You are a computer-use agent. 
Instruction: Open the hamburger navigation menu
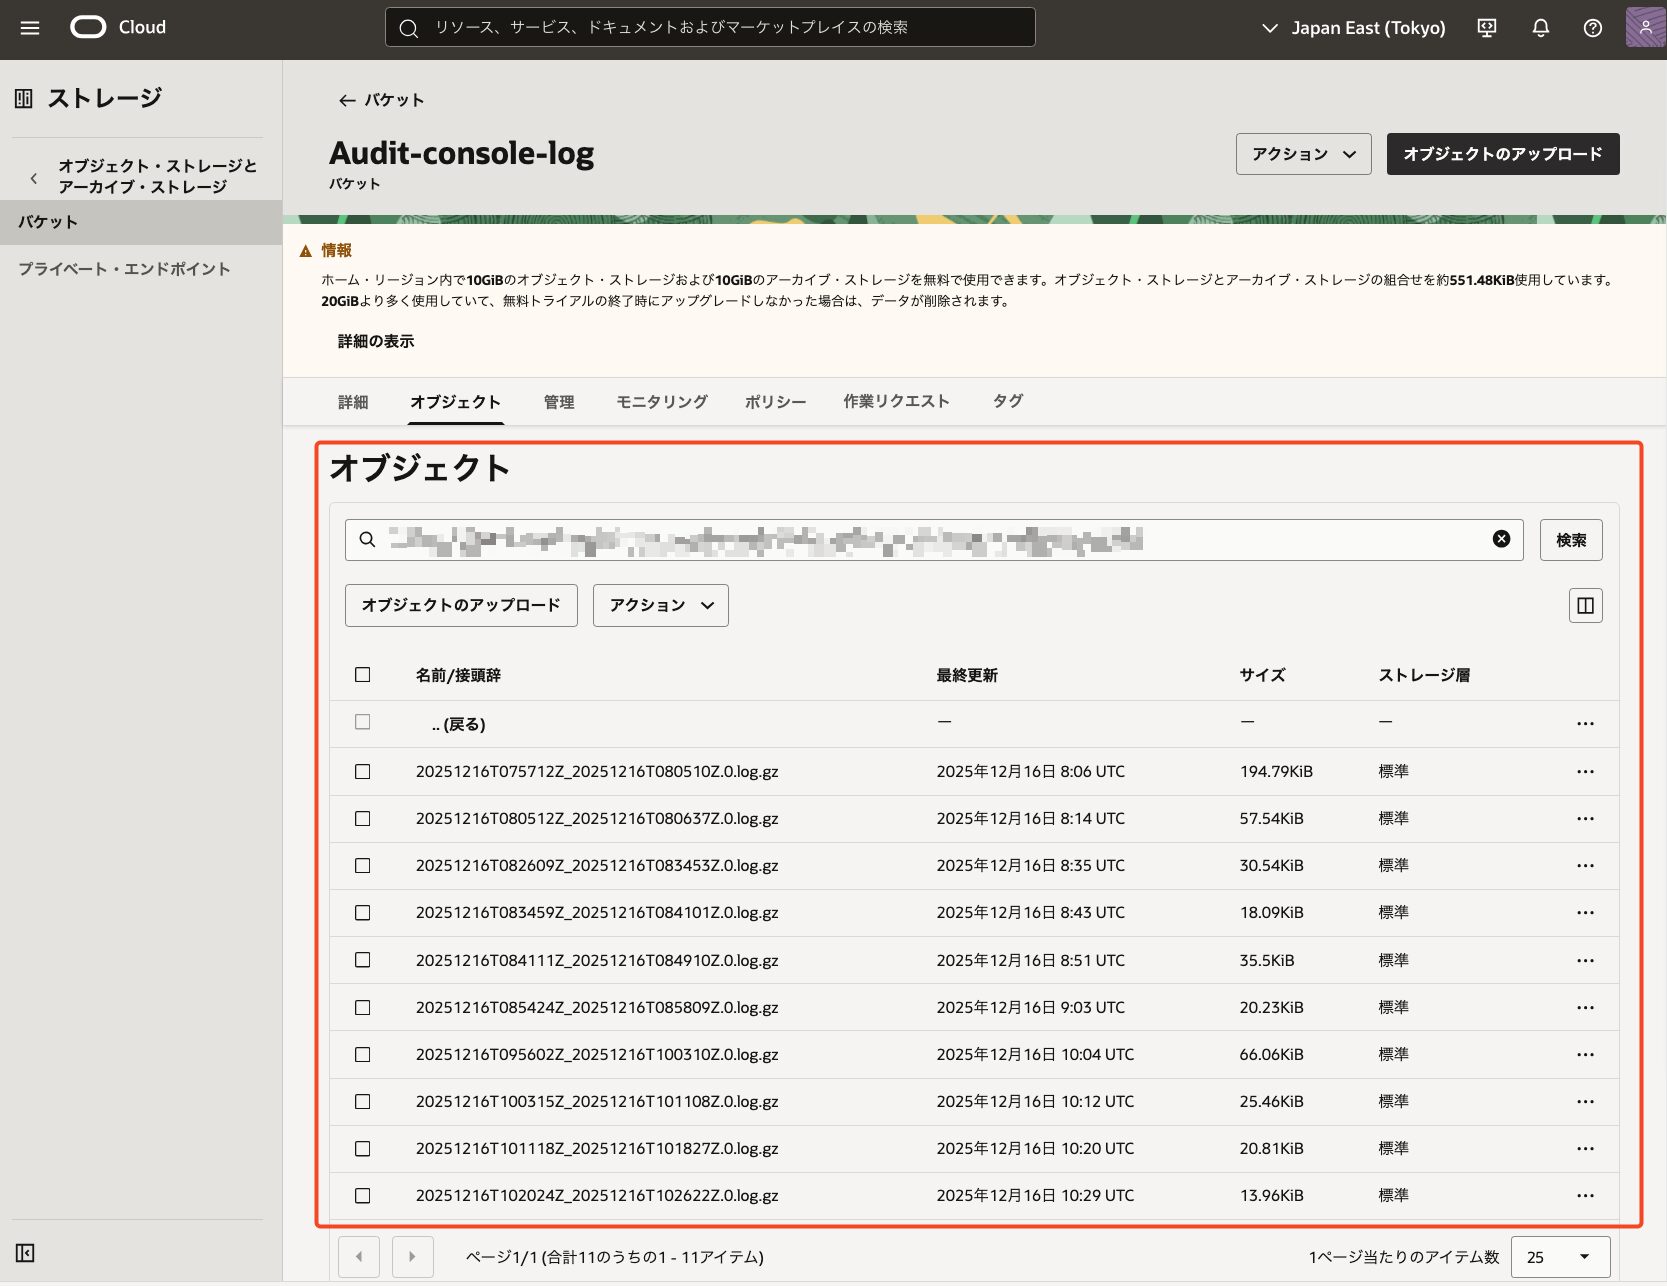tap(30, 28)
